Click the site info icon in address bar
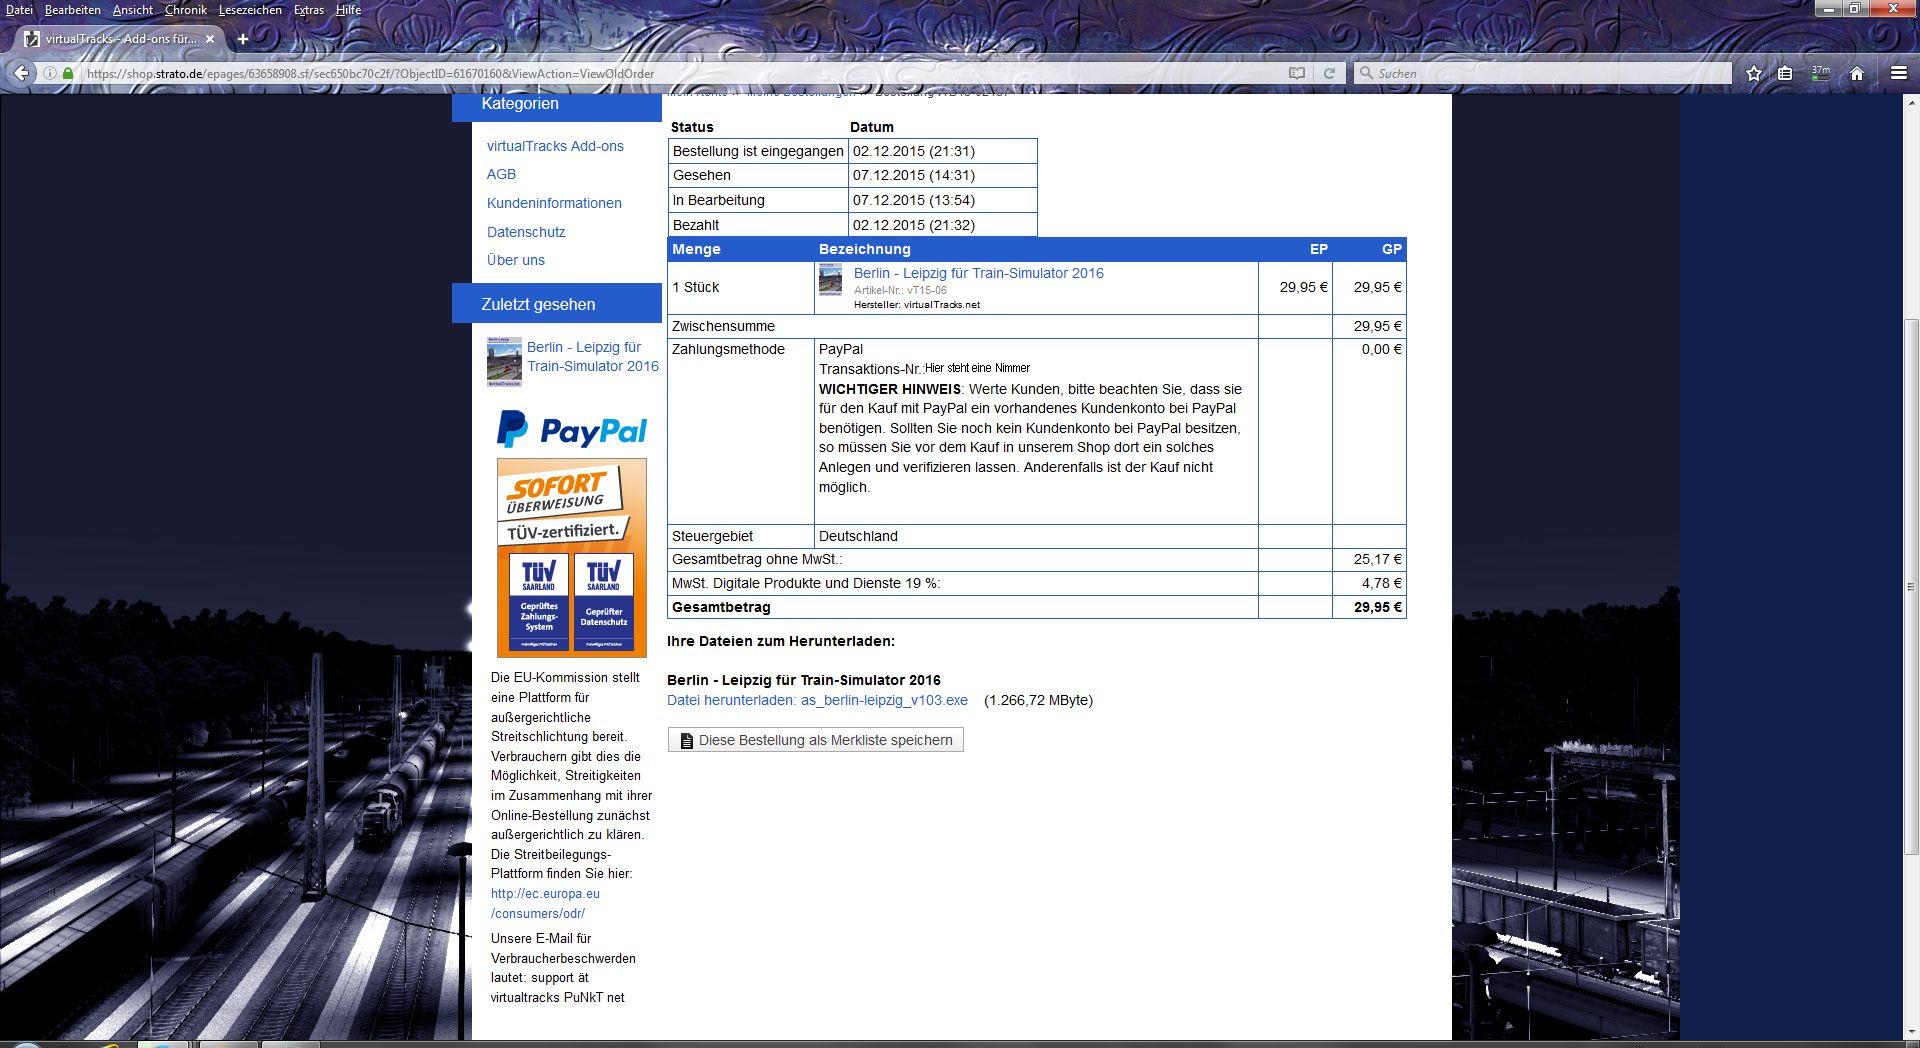Screen dimensions: 1920x1048 (x=49, y=73)
